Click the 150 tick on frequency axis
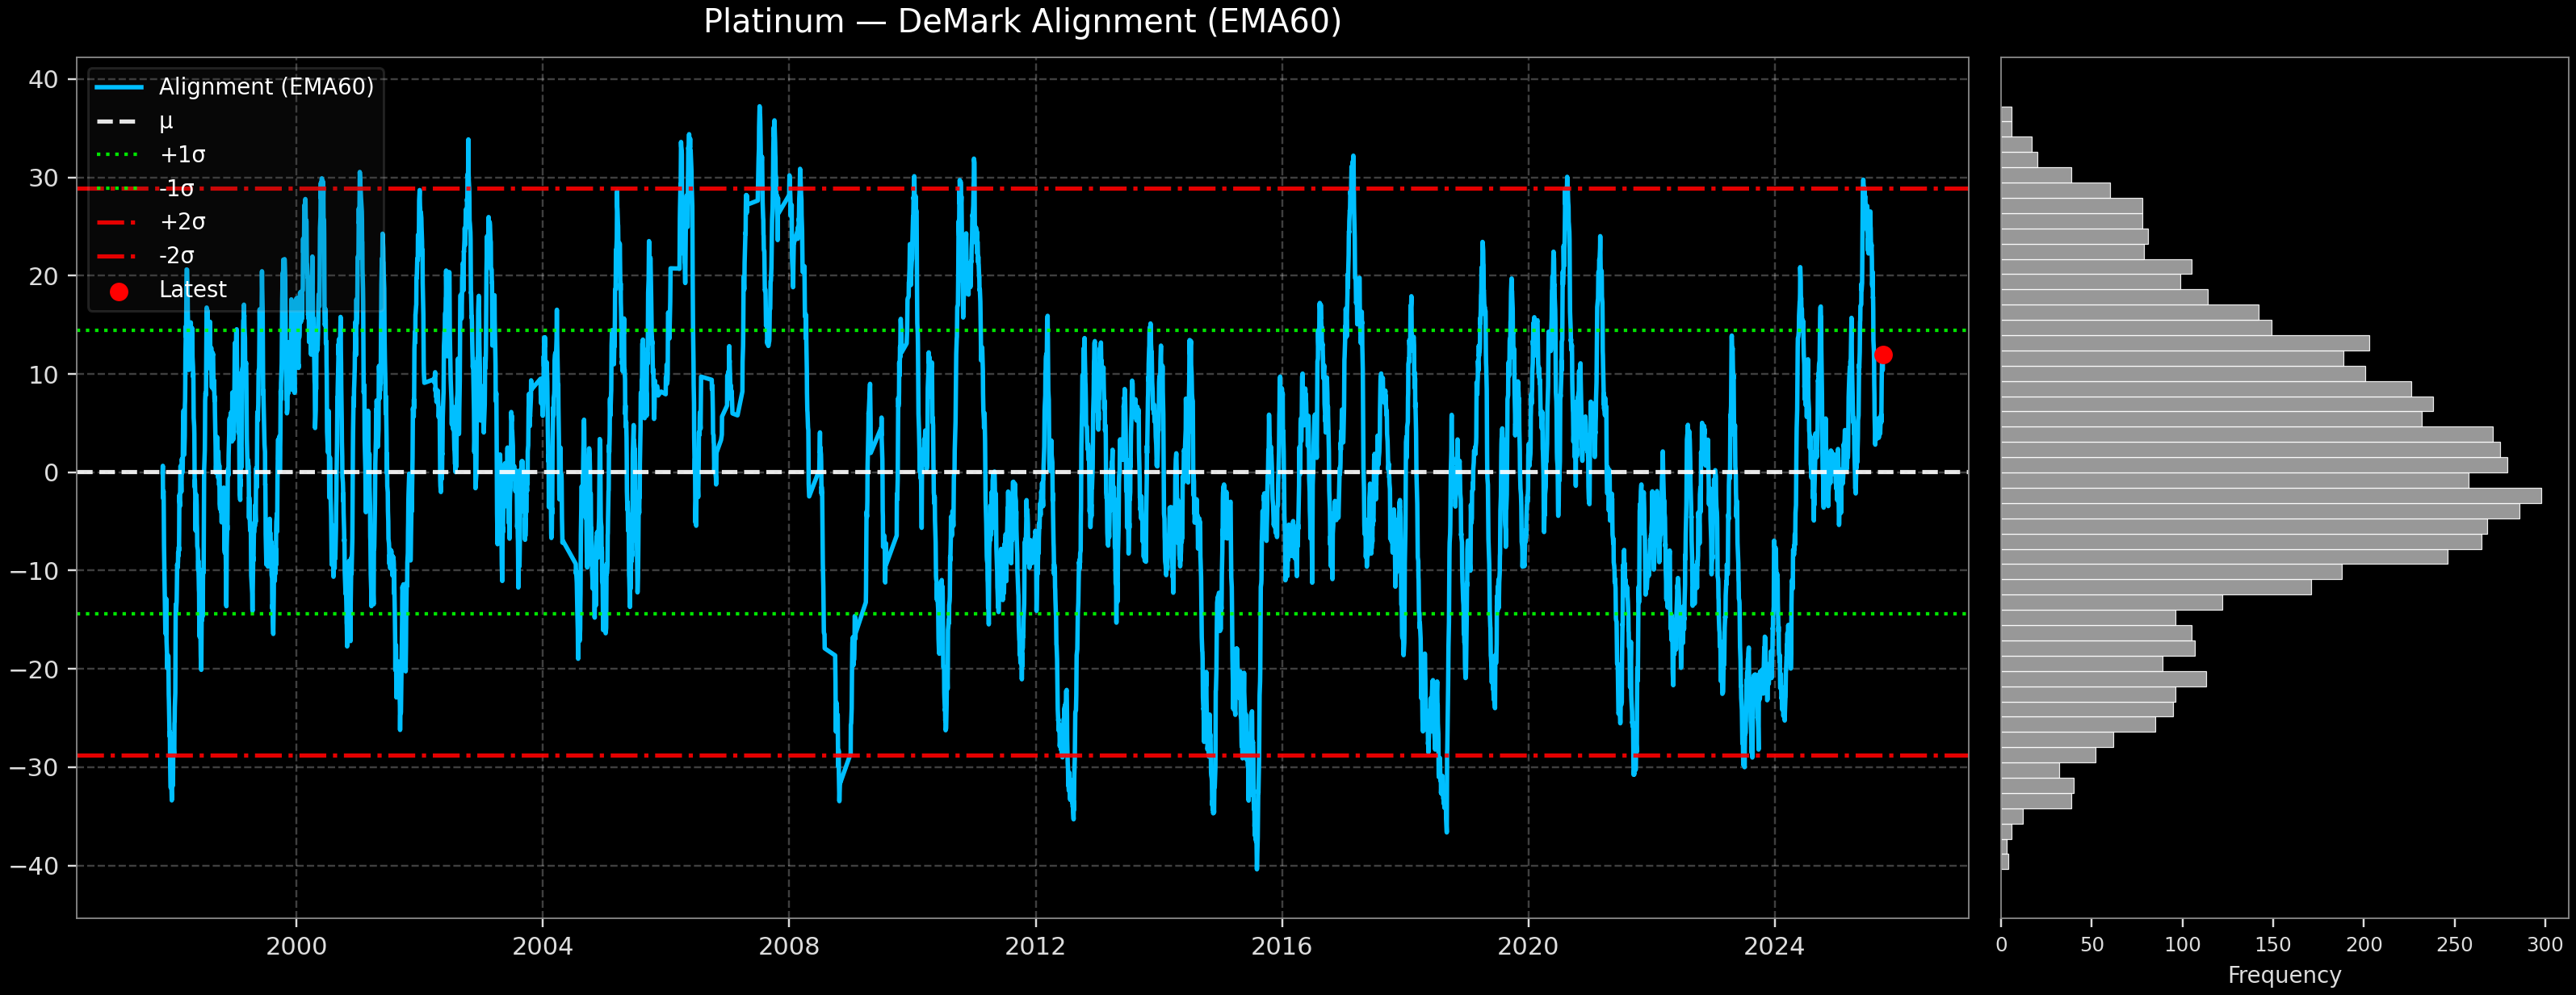The height and width of the screenshot is (995, 2576). point(2273,945)
